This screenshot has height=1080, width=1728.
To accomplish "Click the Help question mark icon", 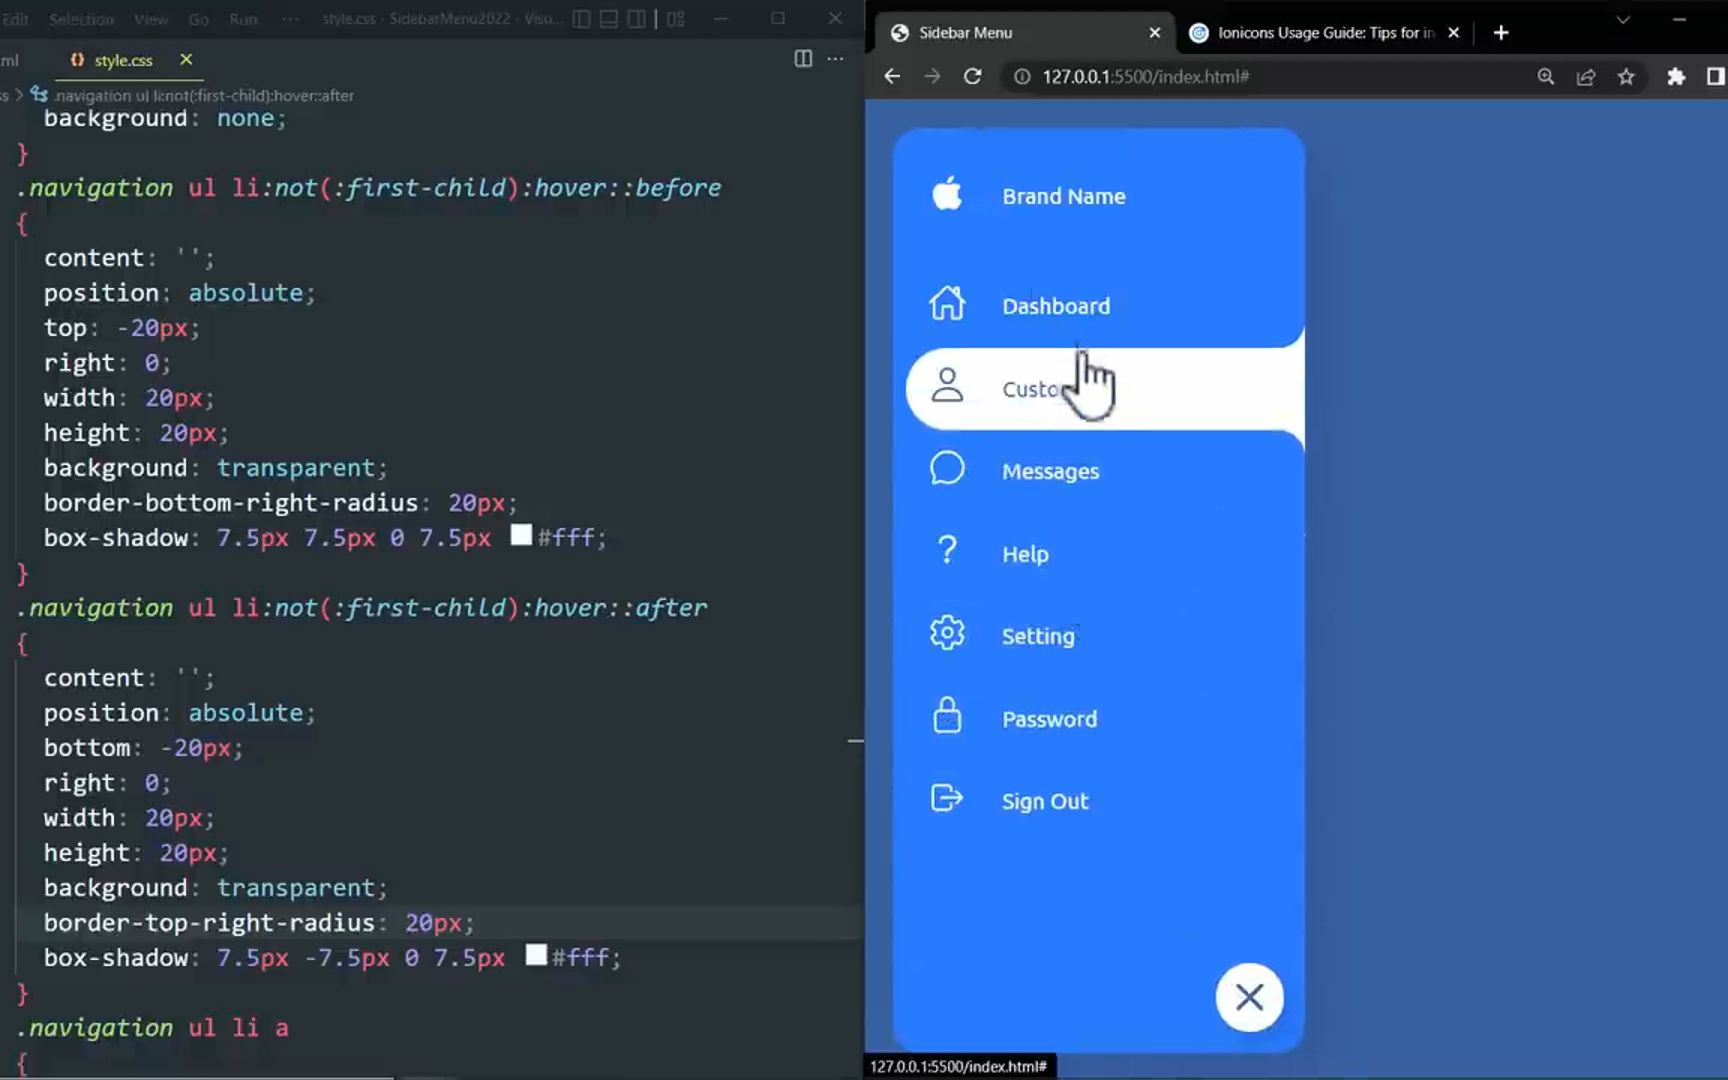I will [x=947, y=550].
